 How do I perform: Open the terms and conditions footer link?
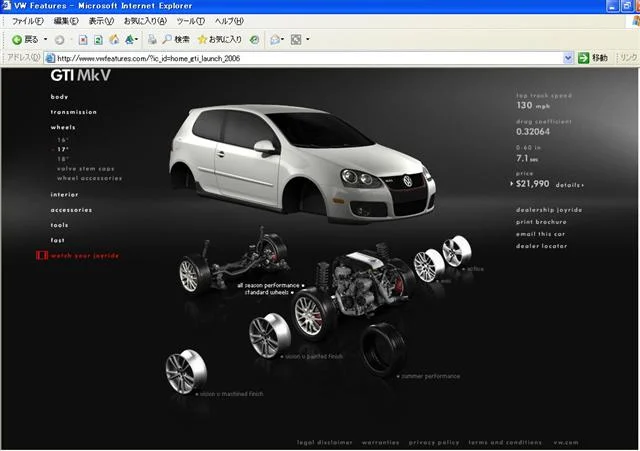pos(505,442)
